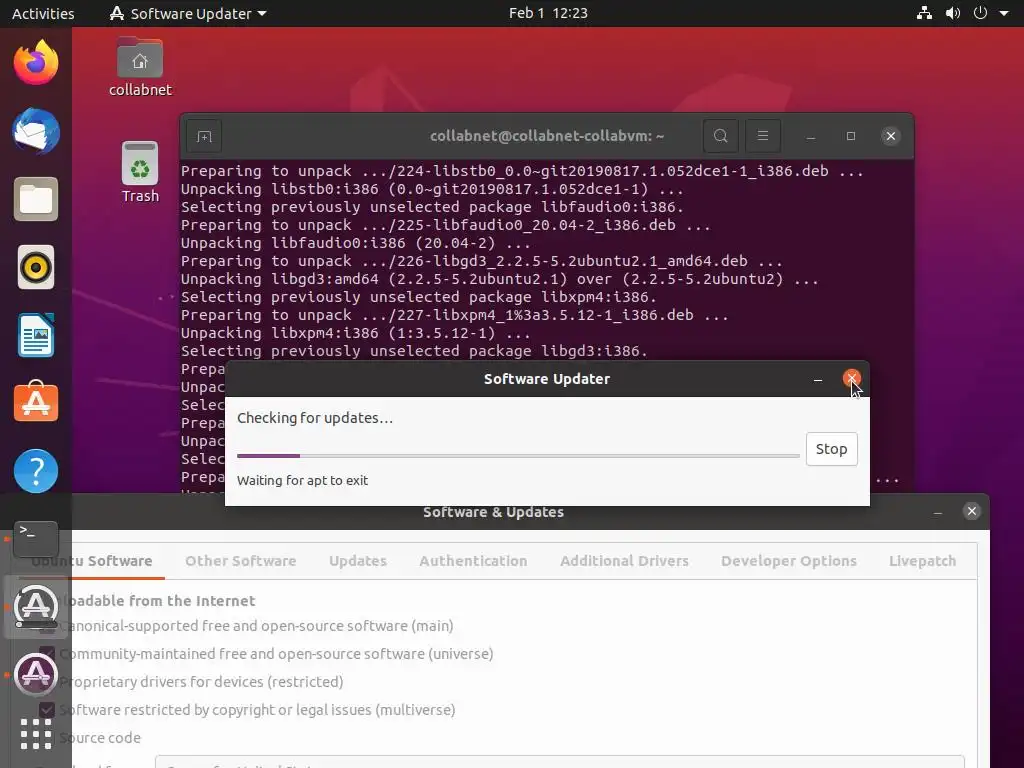Open Rhythmbox music player
The height and width of the screenshot is (768, 1024).
(36, 267)
